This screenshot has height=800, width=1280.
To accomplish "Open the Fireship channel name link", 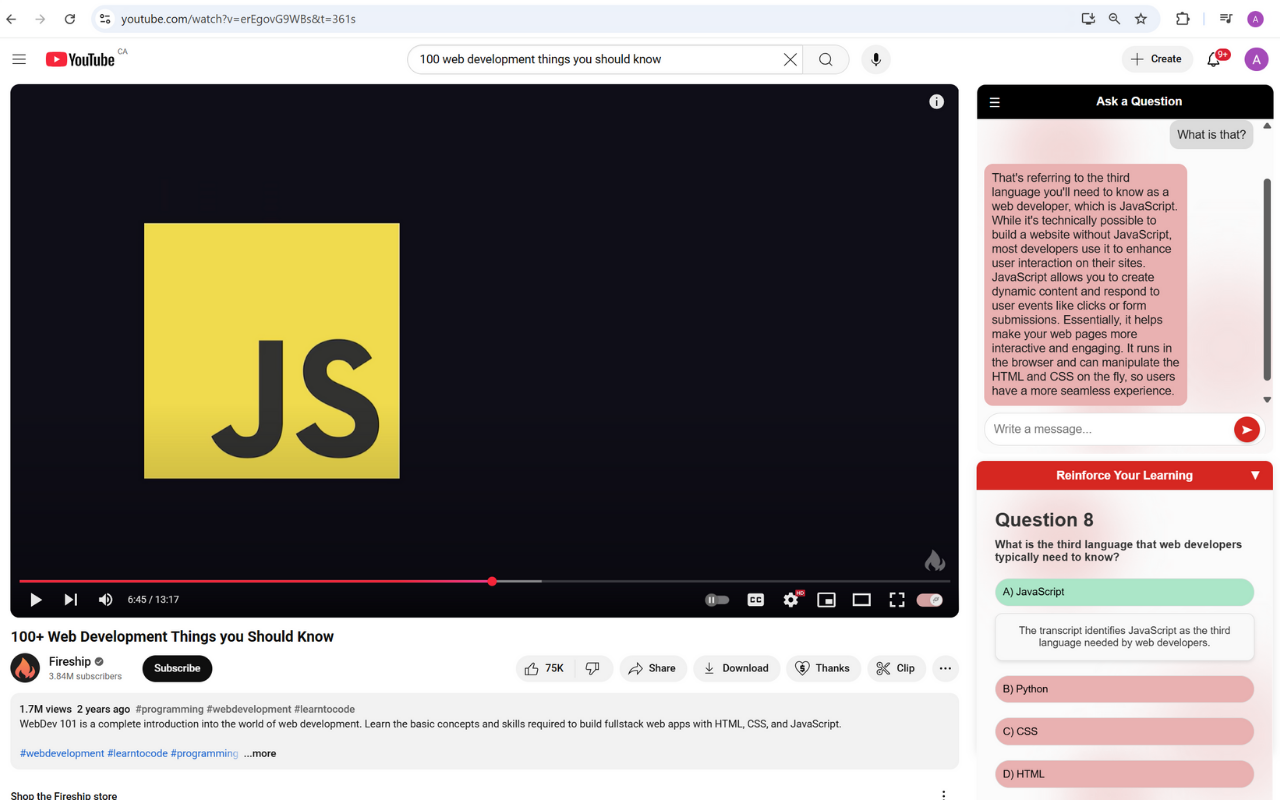I will click(70, 661).
